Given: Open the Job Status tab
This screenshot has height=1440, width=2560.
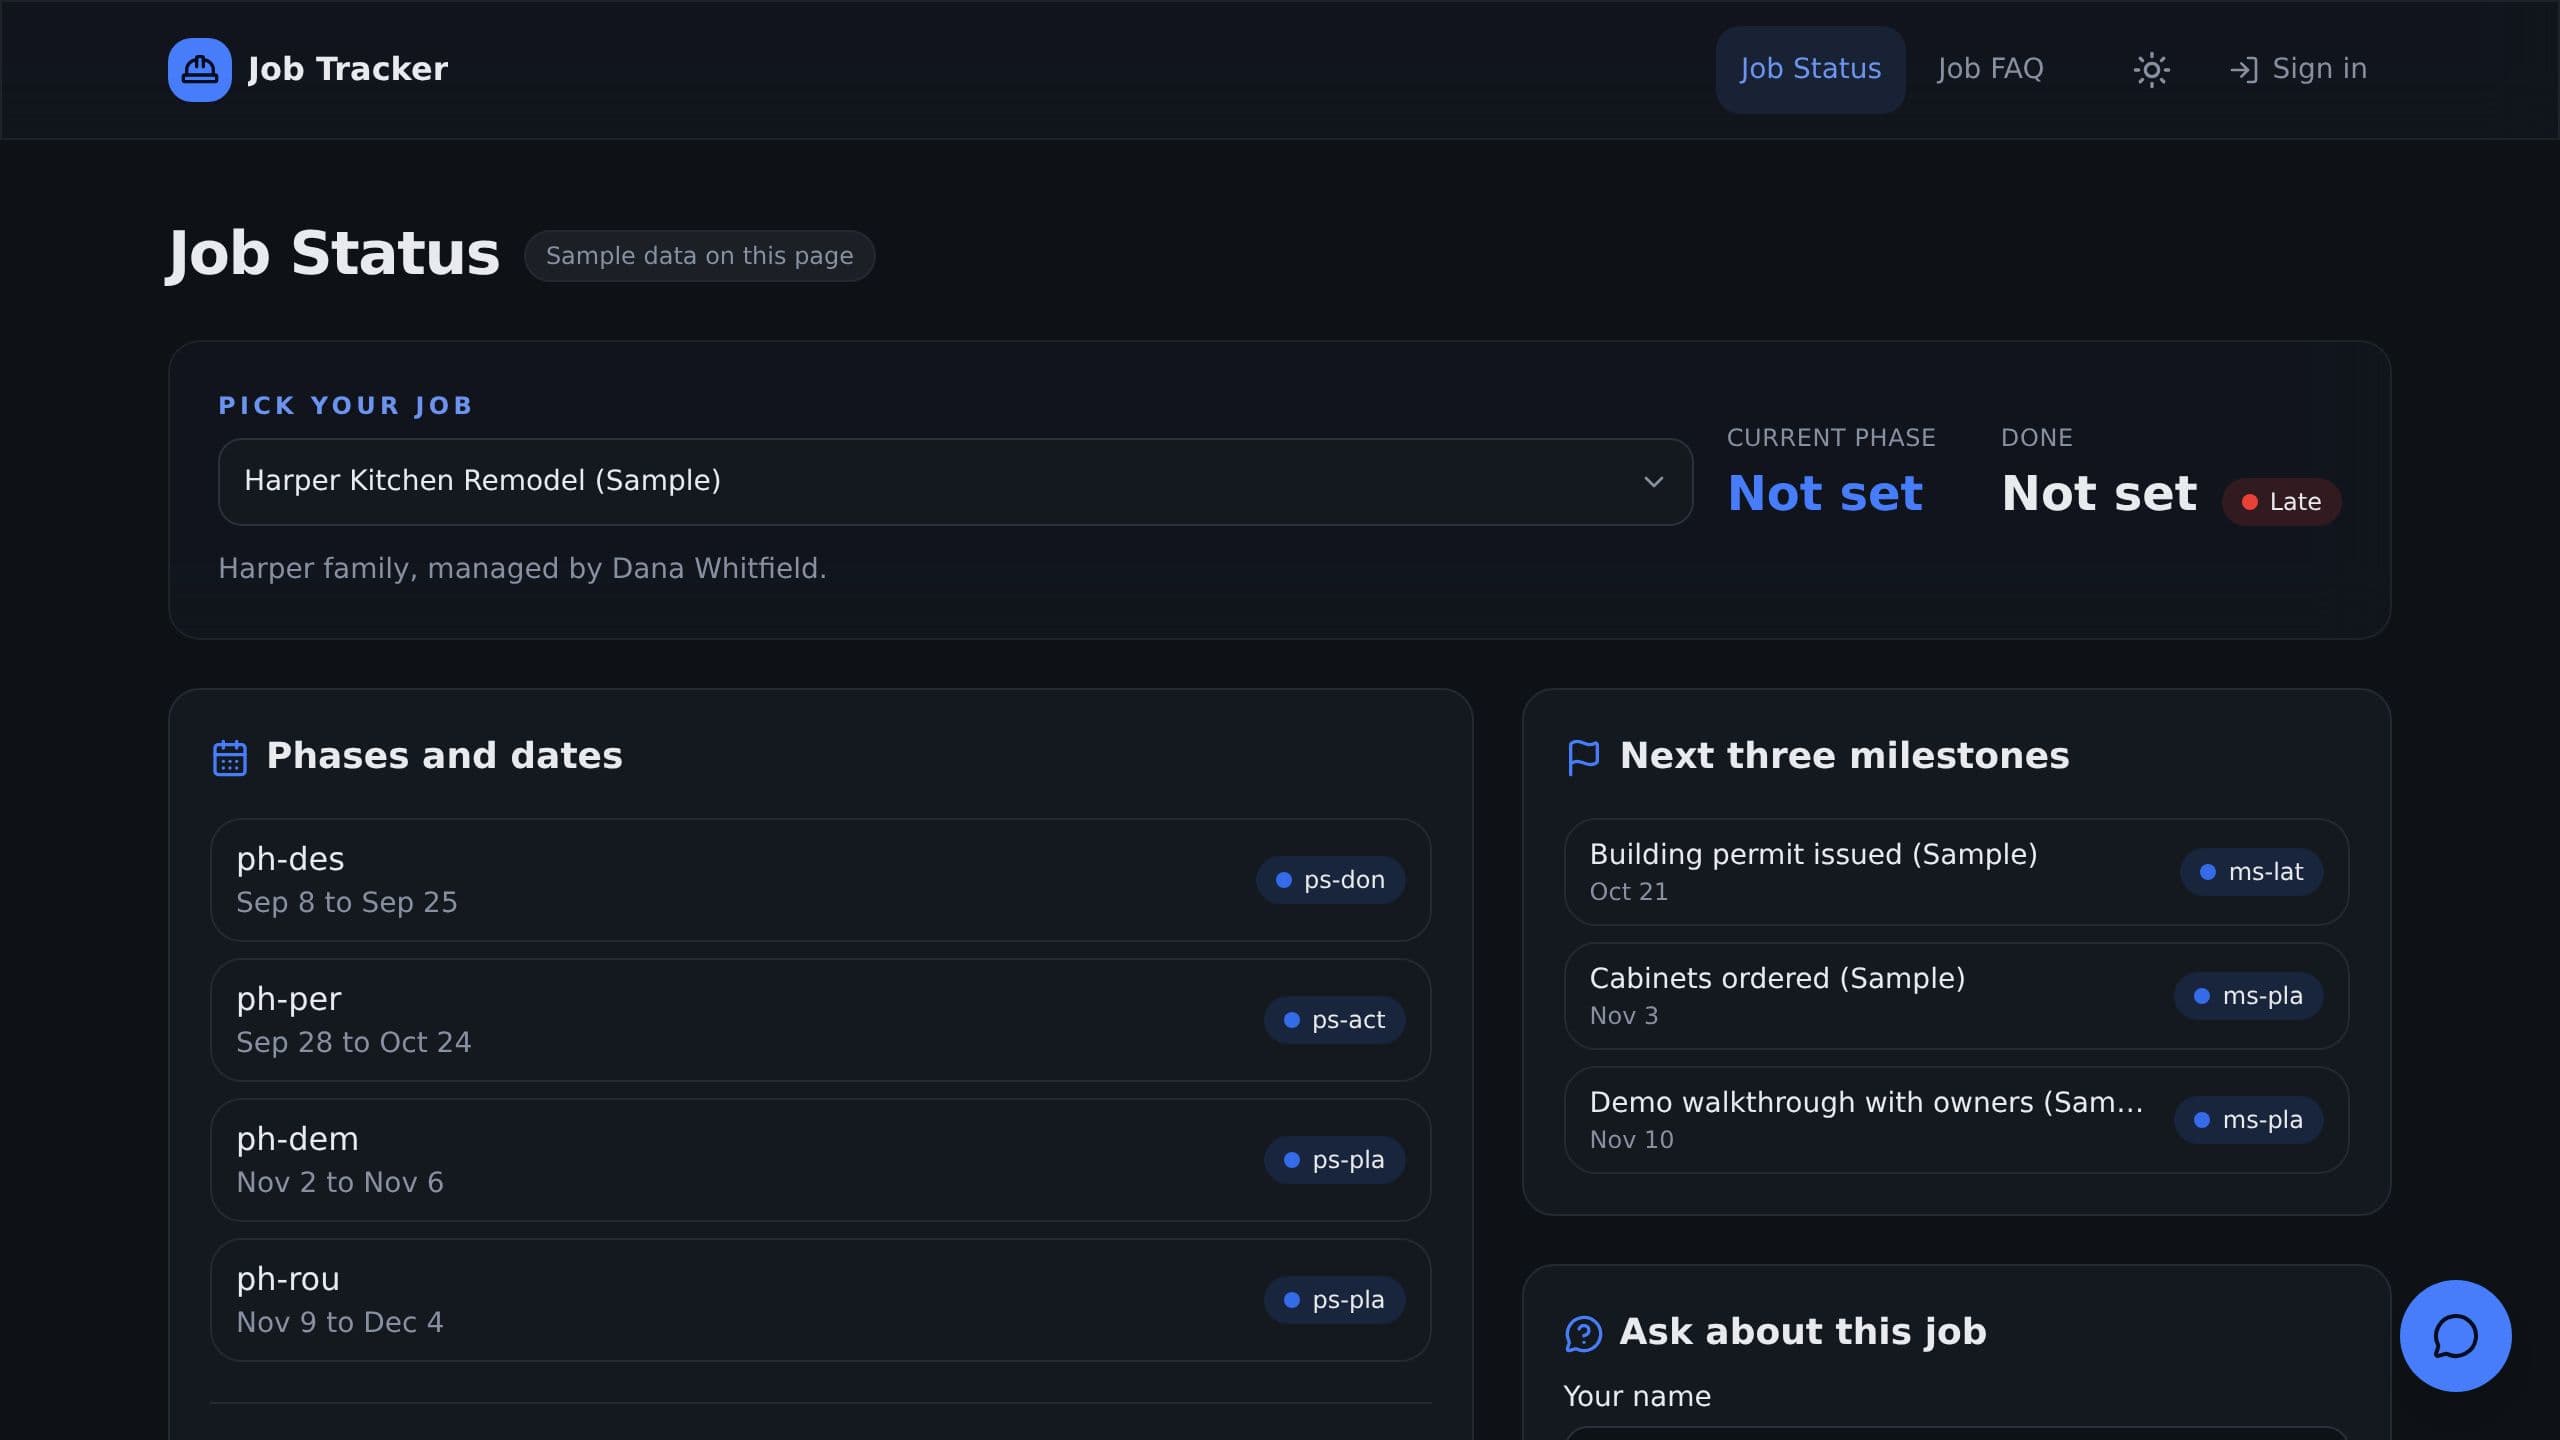Looking at the screenshot, I should coord(1810,69).
